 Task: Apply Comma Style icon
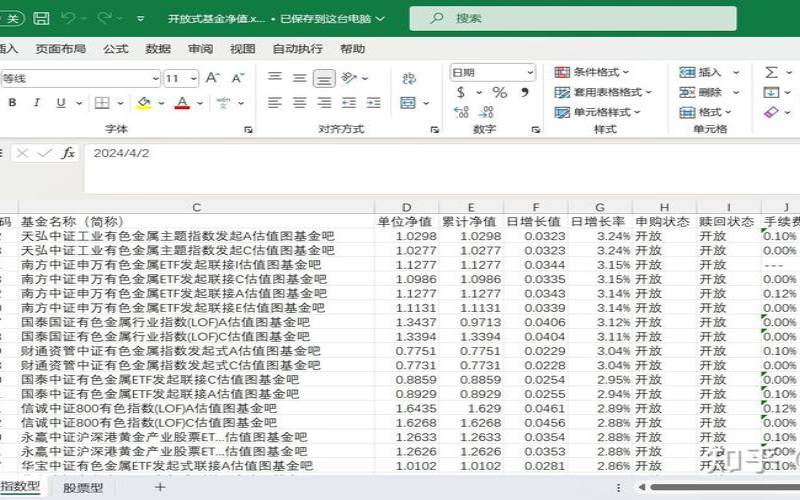524,92
